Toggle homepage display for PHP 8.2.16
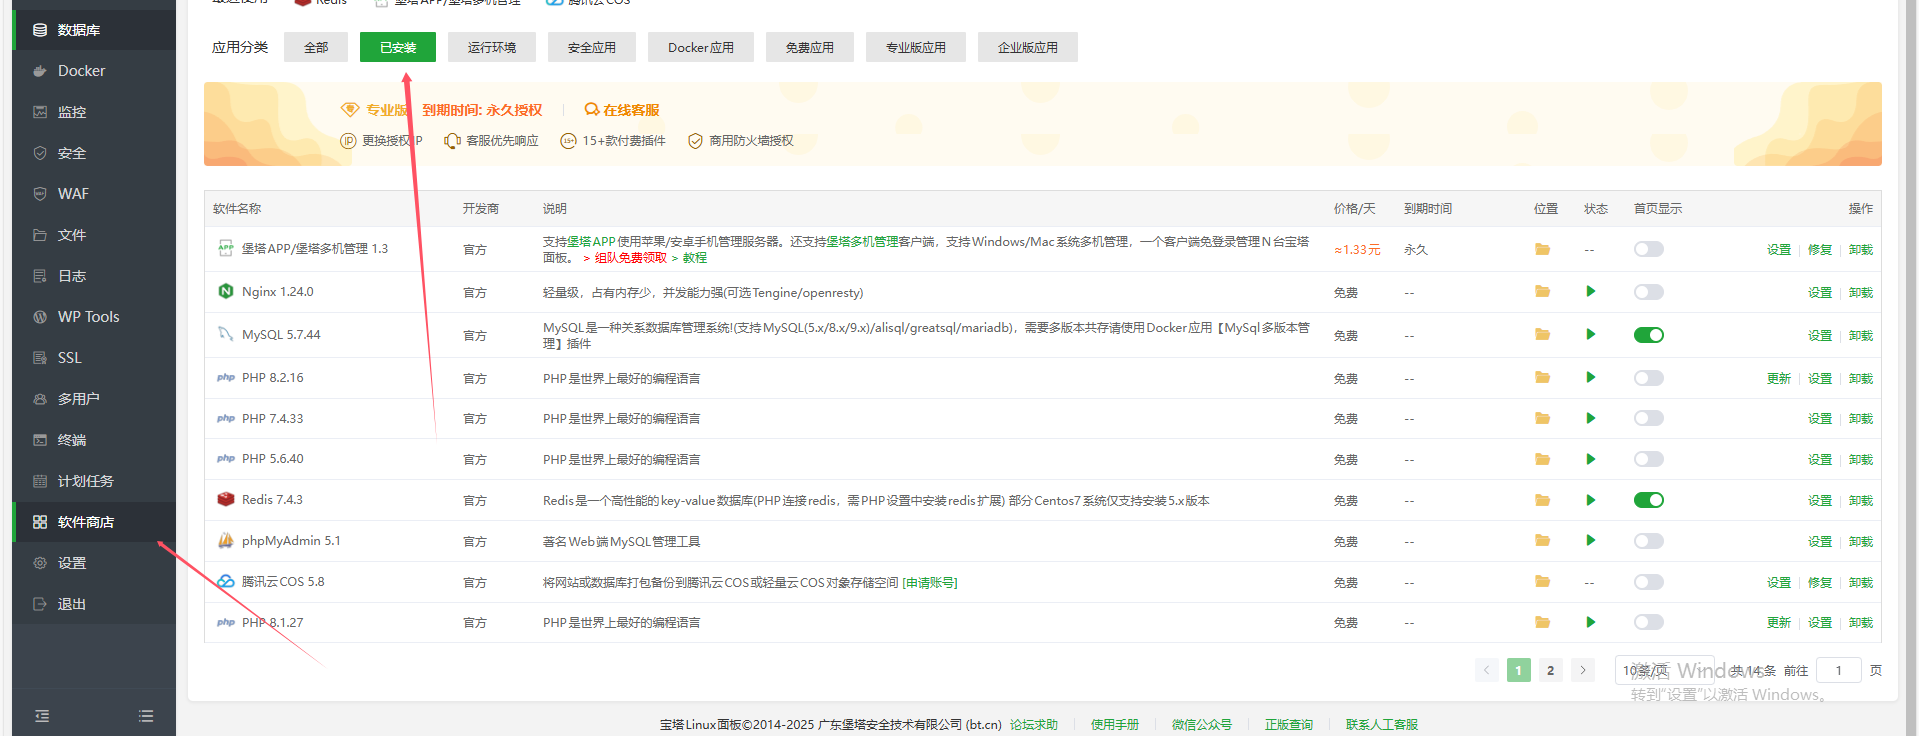The image size is (1919, 736). (1649, 378)
